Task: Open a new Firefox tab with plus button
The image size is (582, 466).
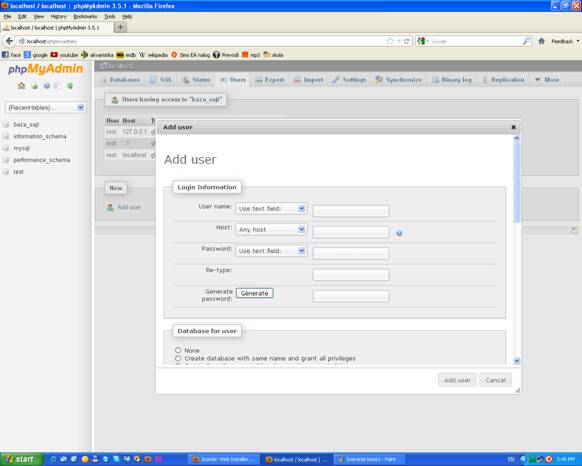Action: (120, 27)
